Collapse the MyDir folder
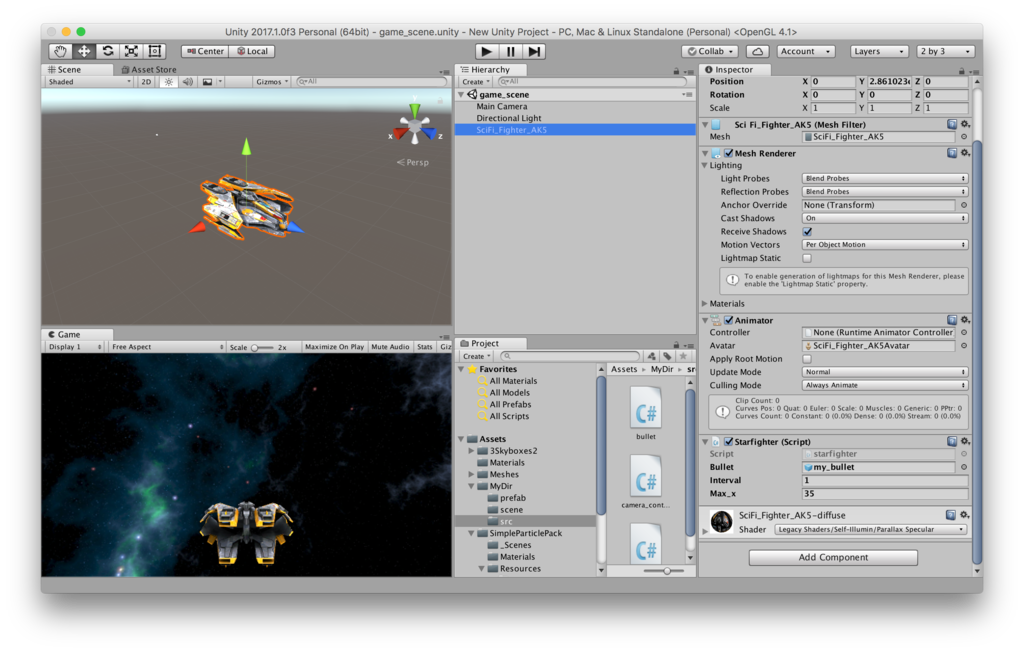1024x652 pixels. (x=471, y=486)
